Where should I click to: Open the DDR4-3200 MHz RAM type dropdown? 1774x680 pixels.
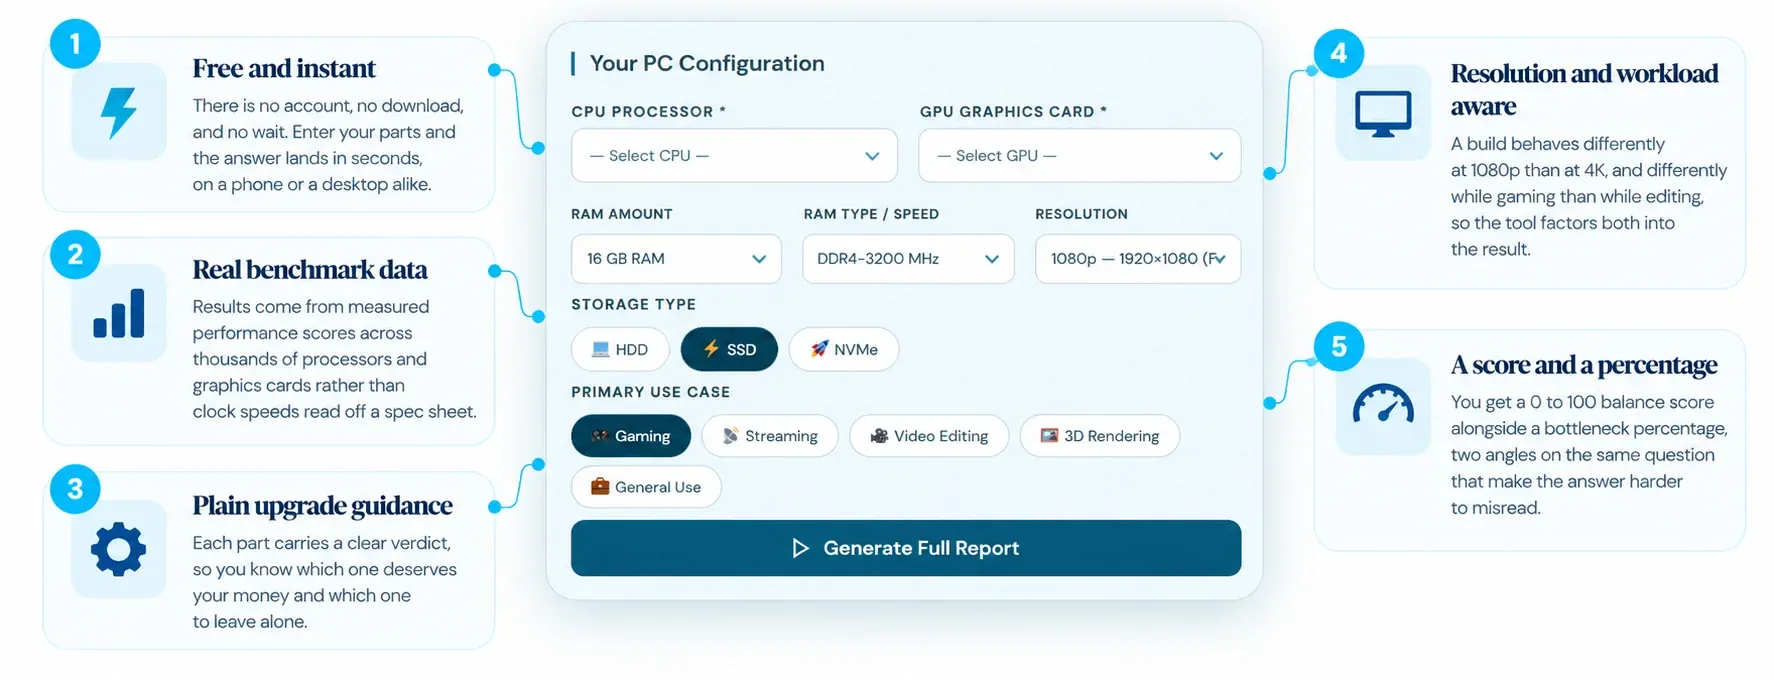click(908, 259)
